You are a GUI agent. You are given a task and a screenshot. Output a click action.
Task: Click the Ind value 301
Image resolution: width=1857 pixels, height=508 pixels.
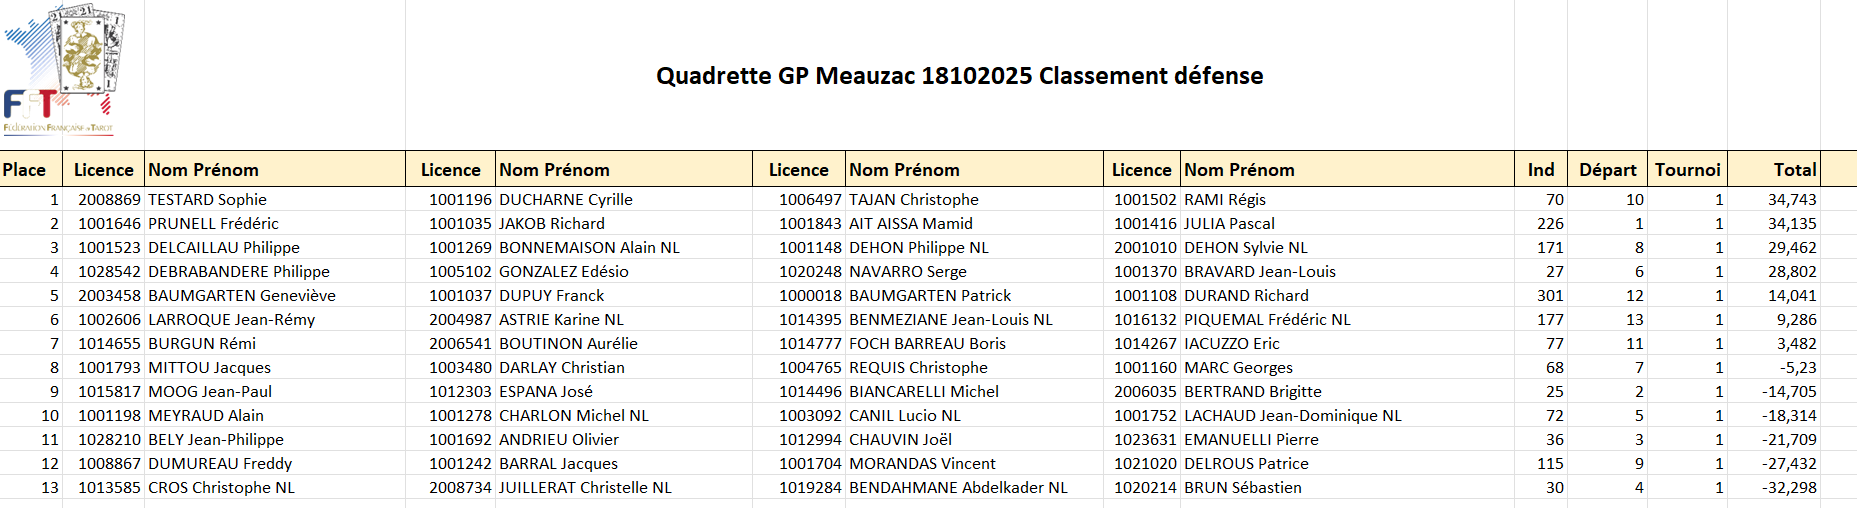click(1550, 296)
